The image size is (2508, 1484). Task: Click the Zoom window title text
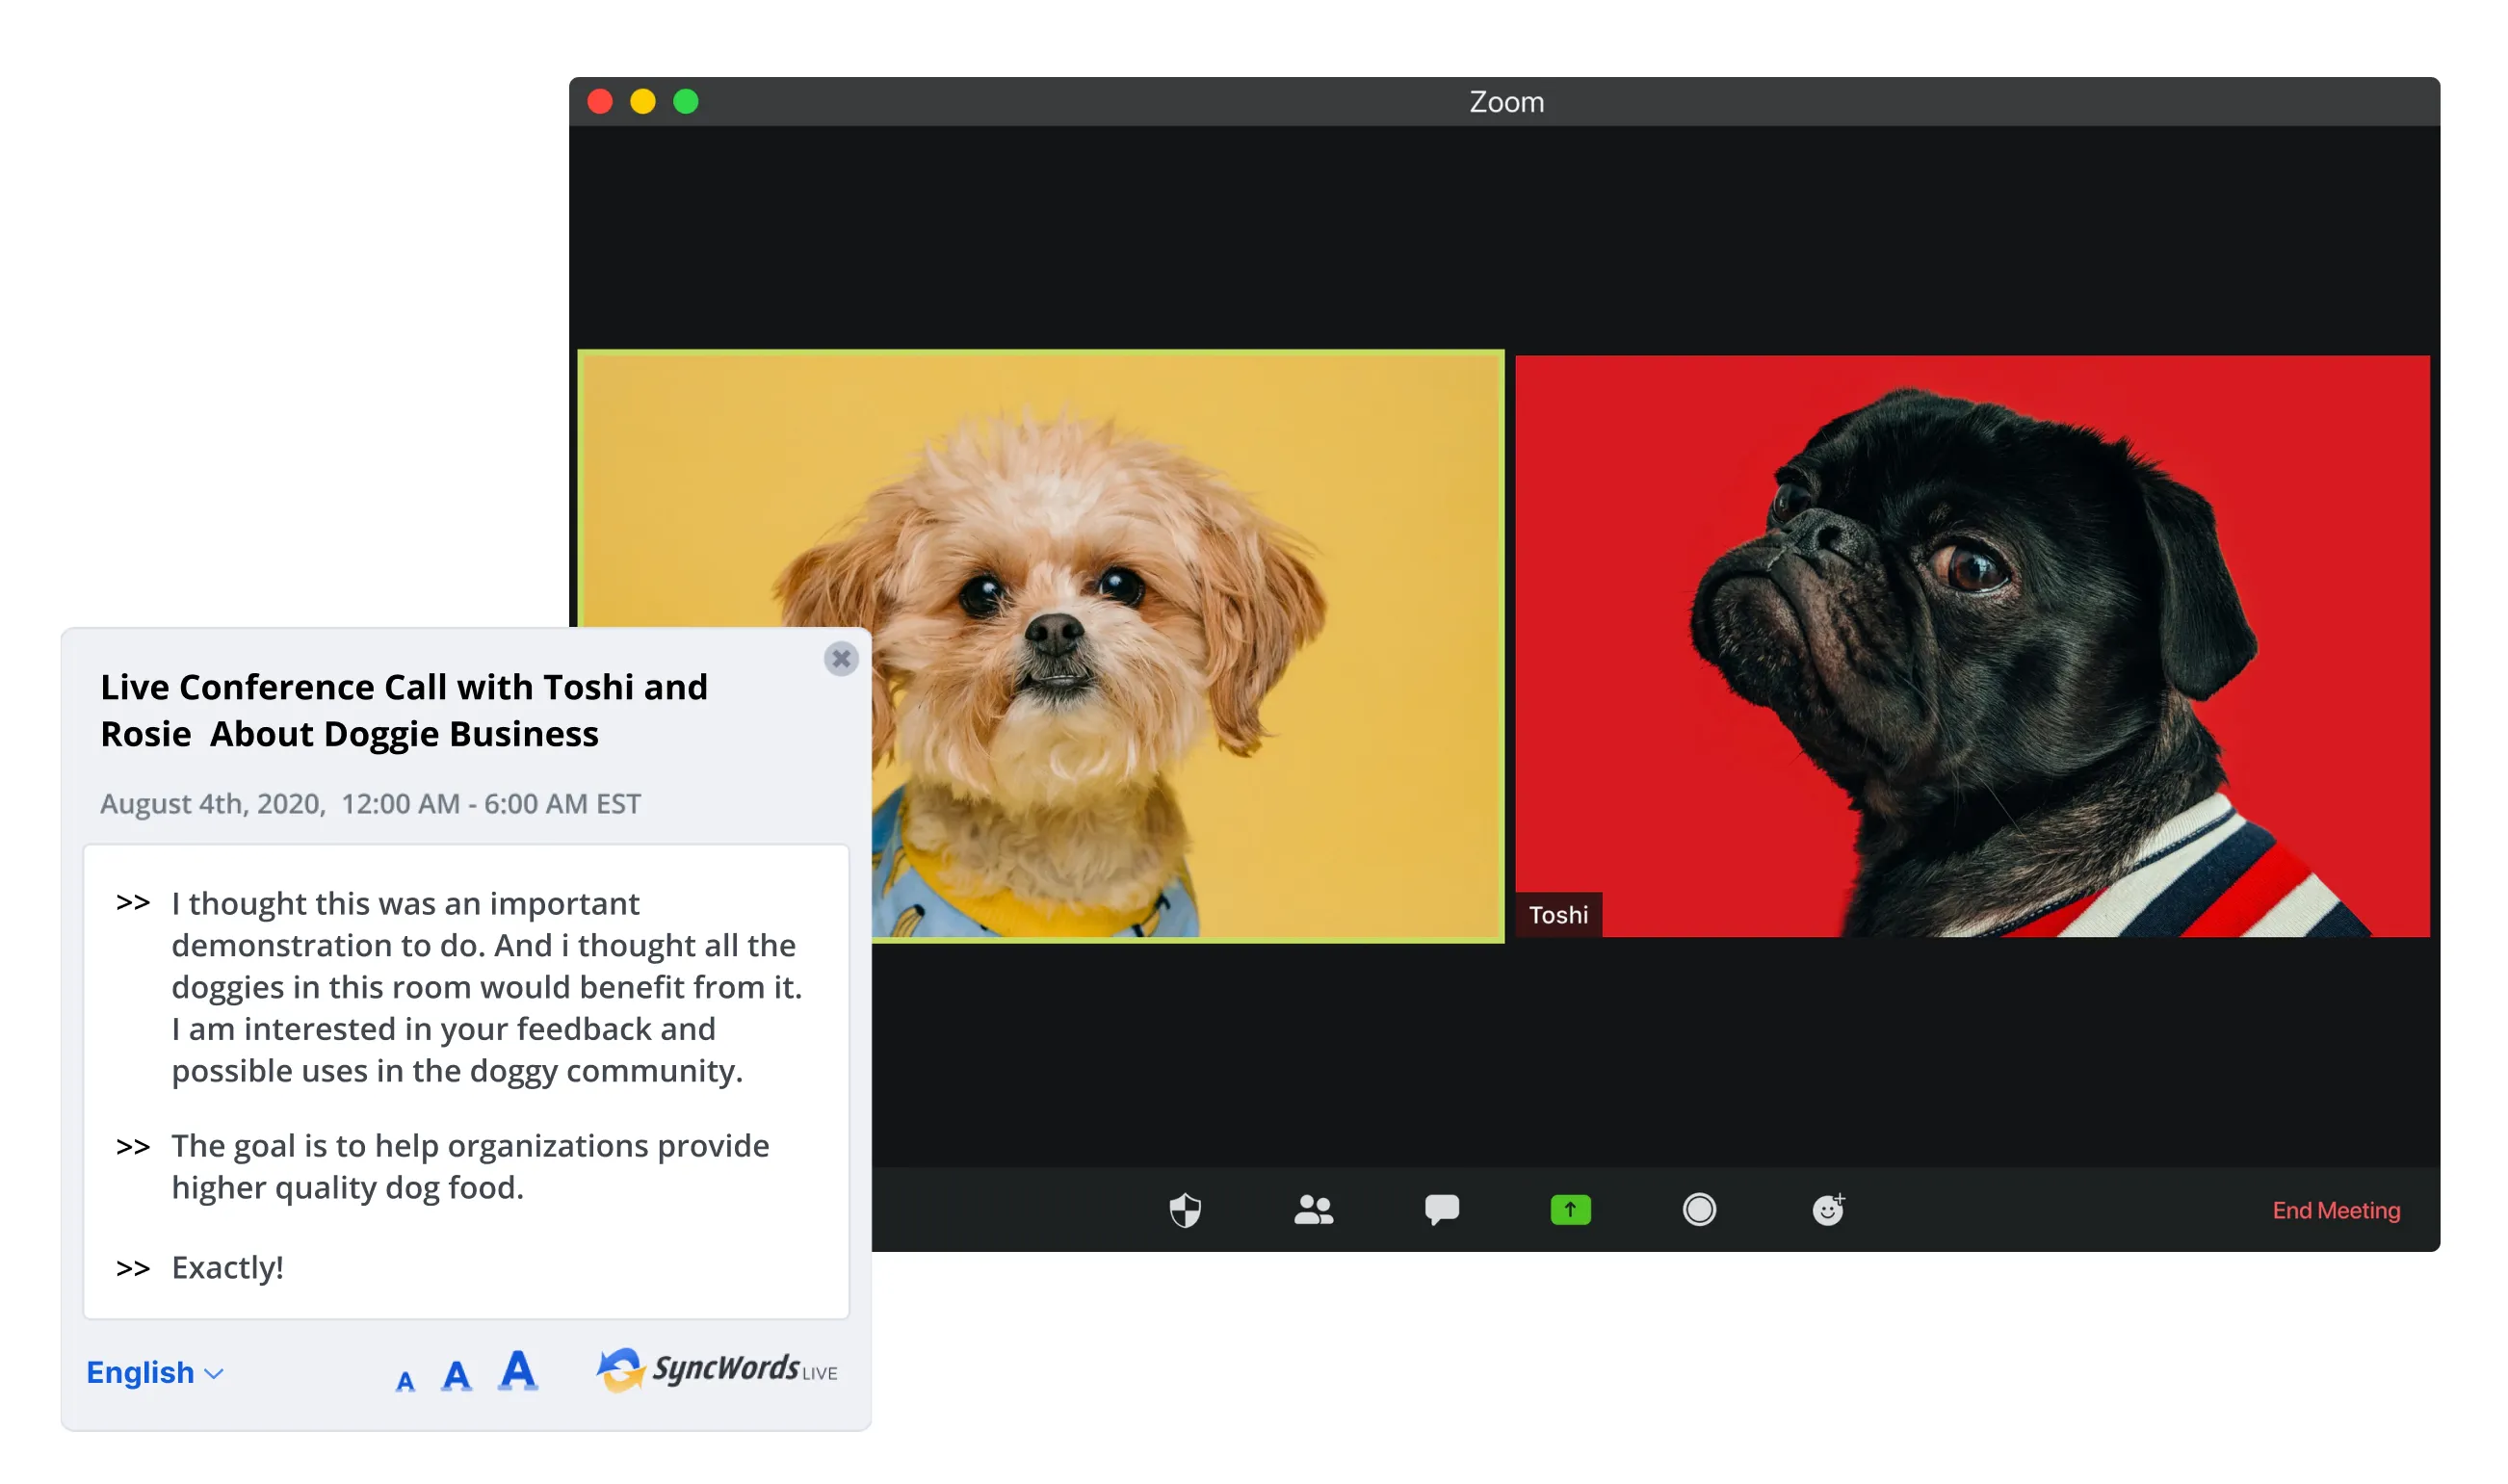coord(1506,102)
